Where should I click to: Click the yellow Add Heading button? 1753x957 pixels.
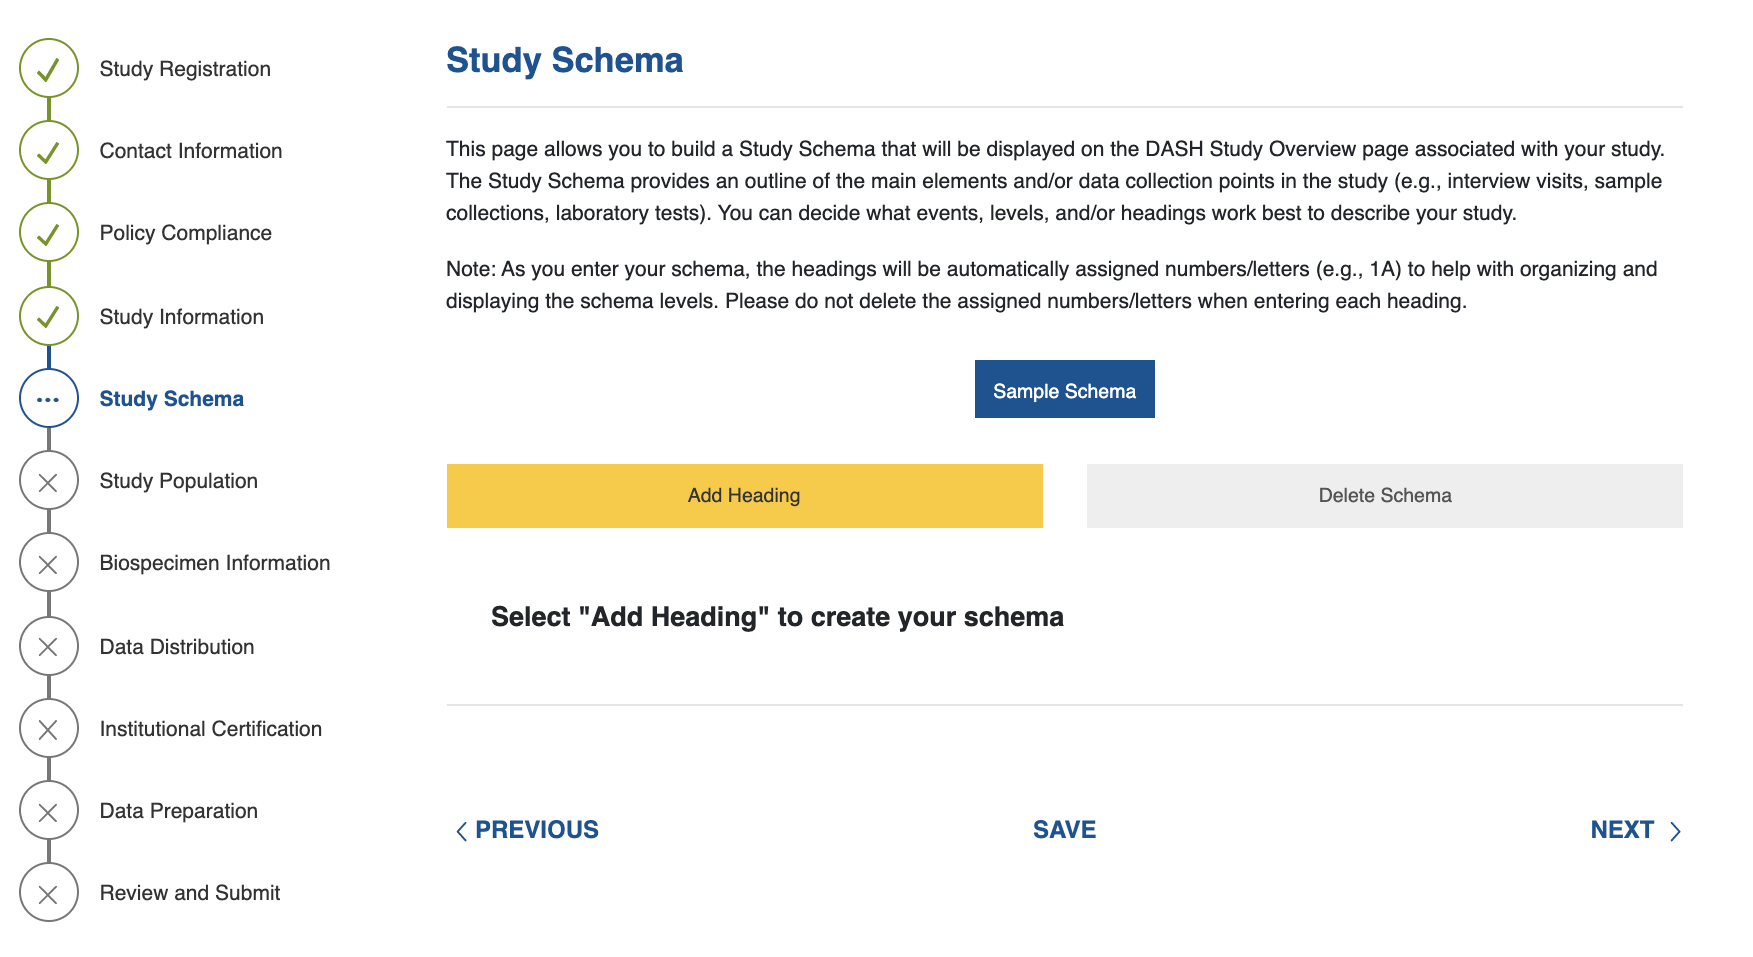pyautogui.click(x=744, y=496)
